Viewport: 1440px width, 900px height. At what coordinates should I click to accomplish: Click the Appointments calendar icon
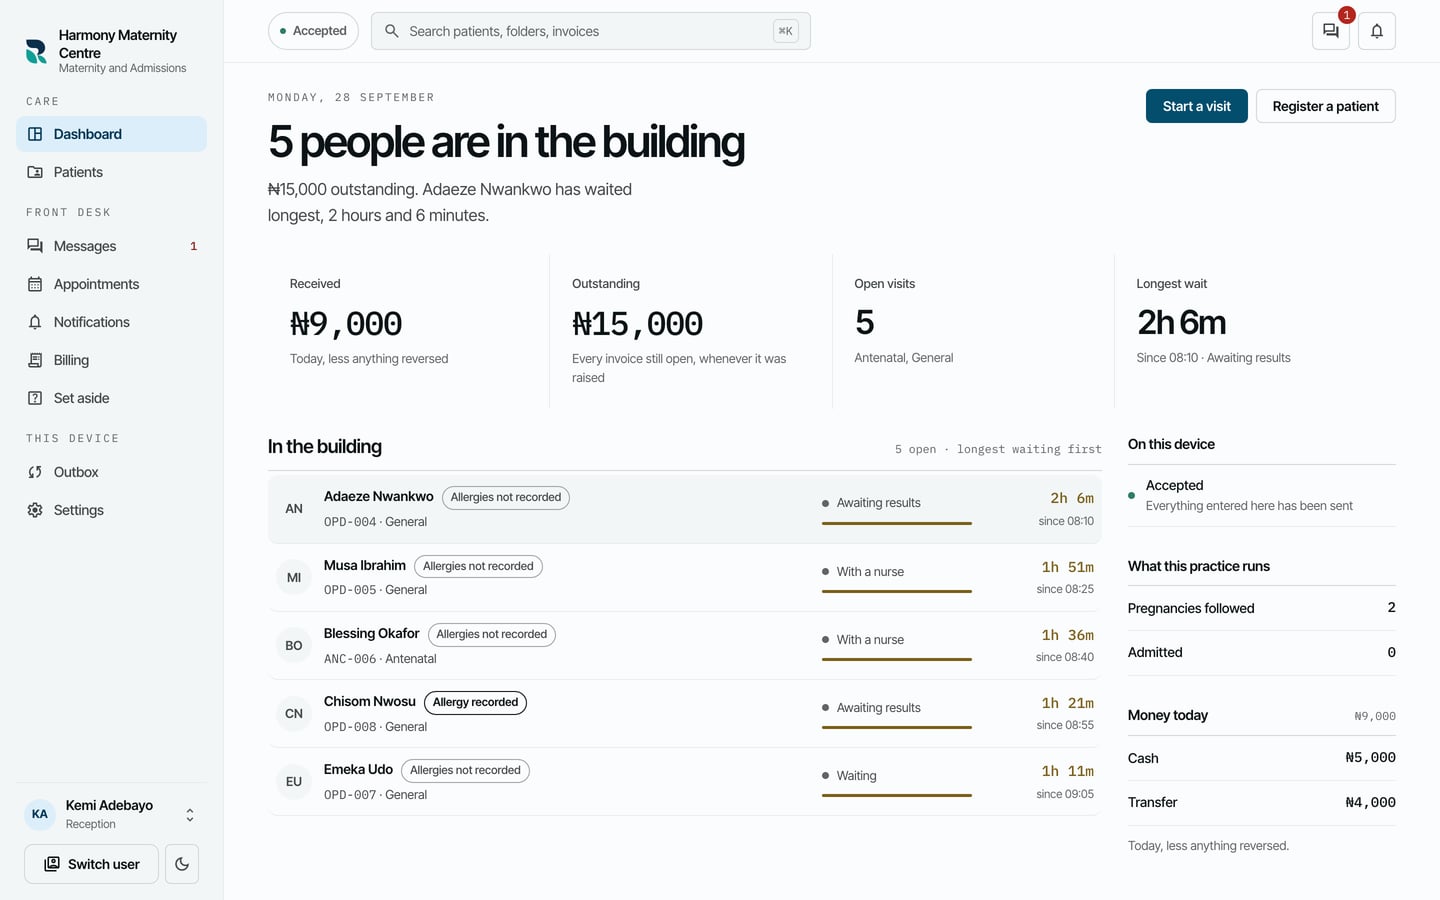tap(35, 284)
